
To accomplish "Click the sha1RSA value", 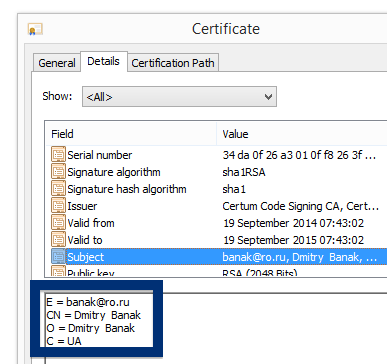I will coord(244,172).
